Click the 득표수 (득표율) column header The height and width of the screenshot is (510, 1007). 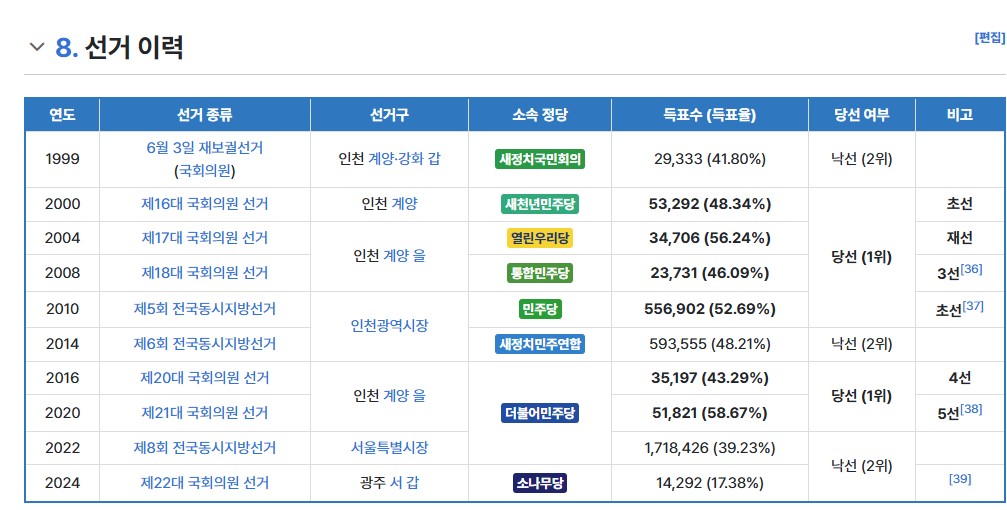tap(709, 115)
